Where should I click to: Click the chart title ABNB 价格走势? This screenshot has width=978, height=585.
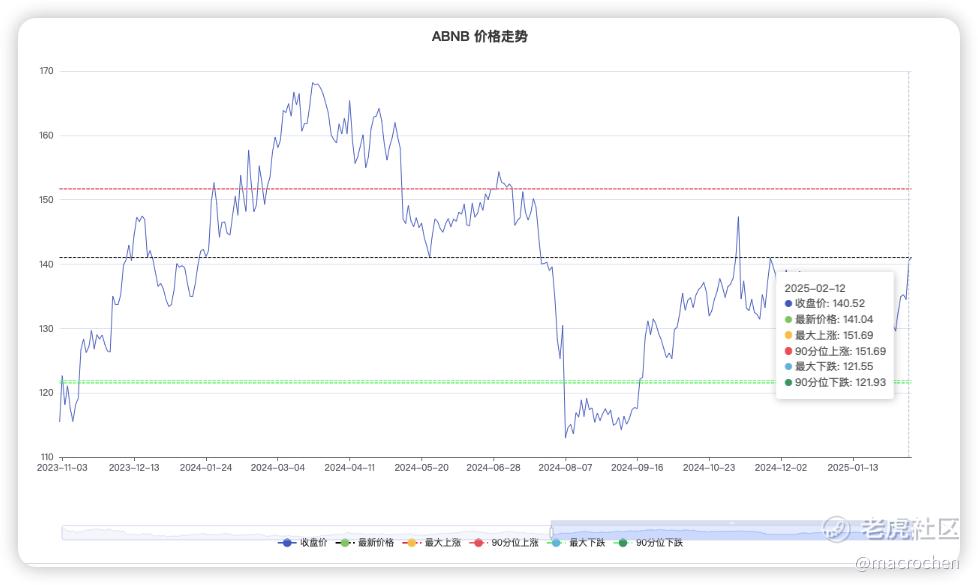click(x=480, y=36)
